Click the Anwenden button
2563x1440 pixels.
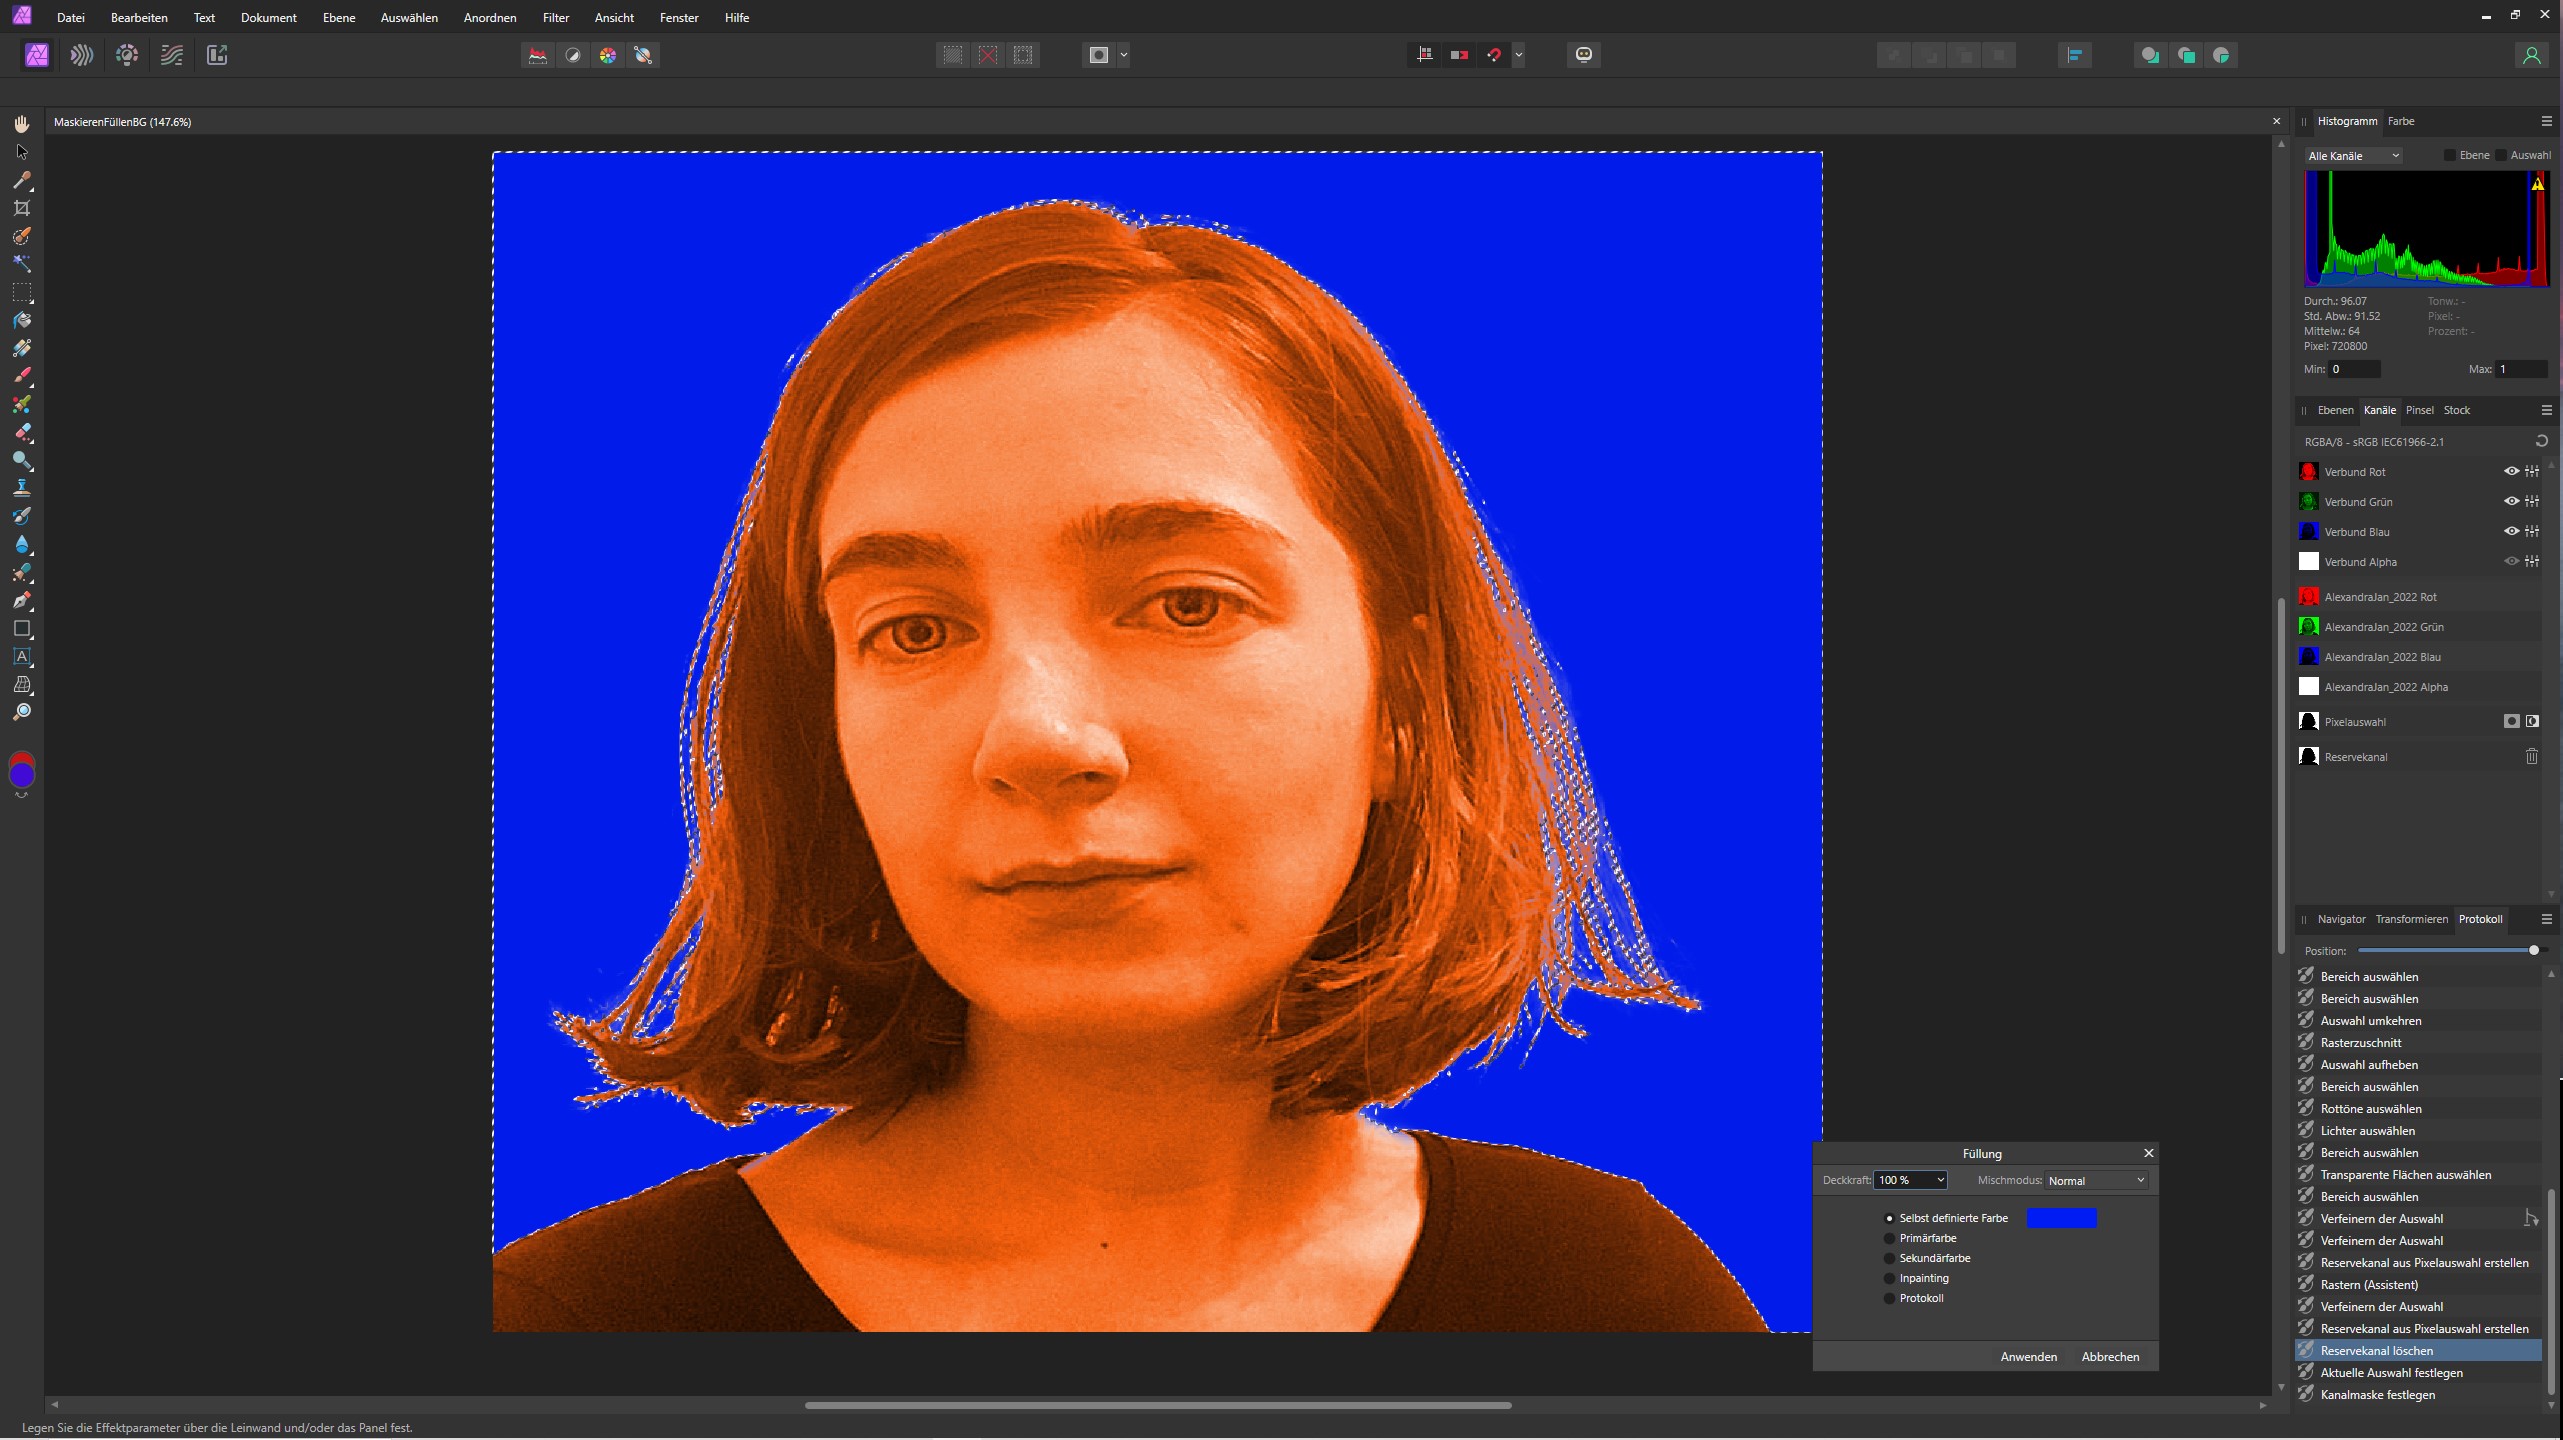click(2028, 1357)
